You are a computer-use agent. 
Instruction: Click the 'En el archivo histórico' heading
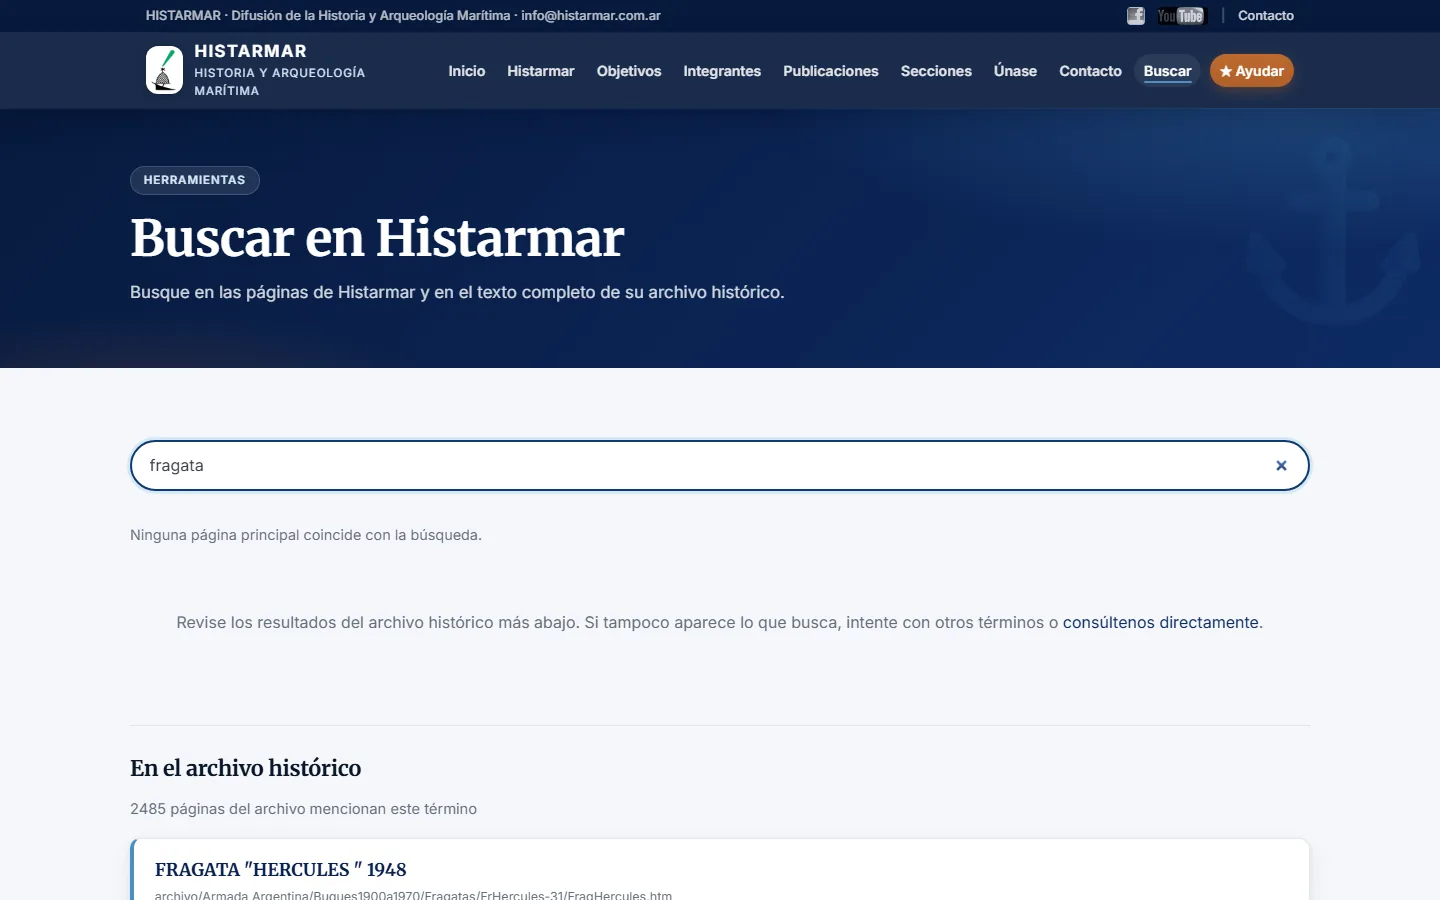point(246,768)
